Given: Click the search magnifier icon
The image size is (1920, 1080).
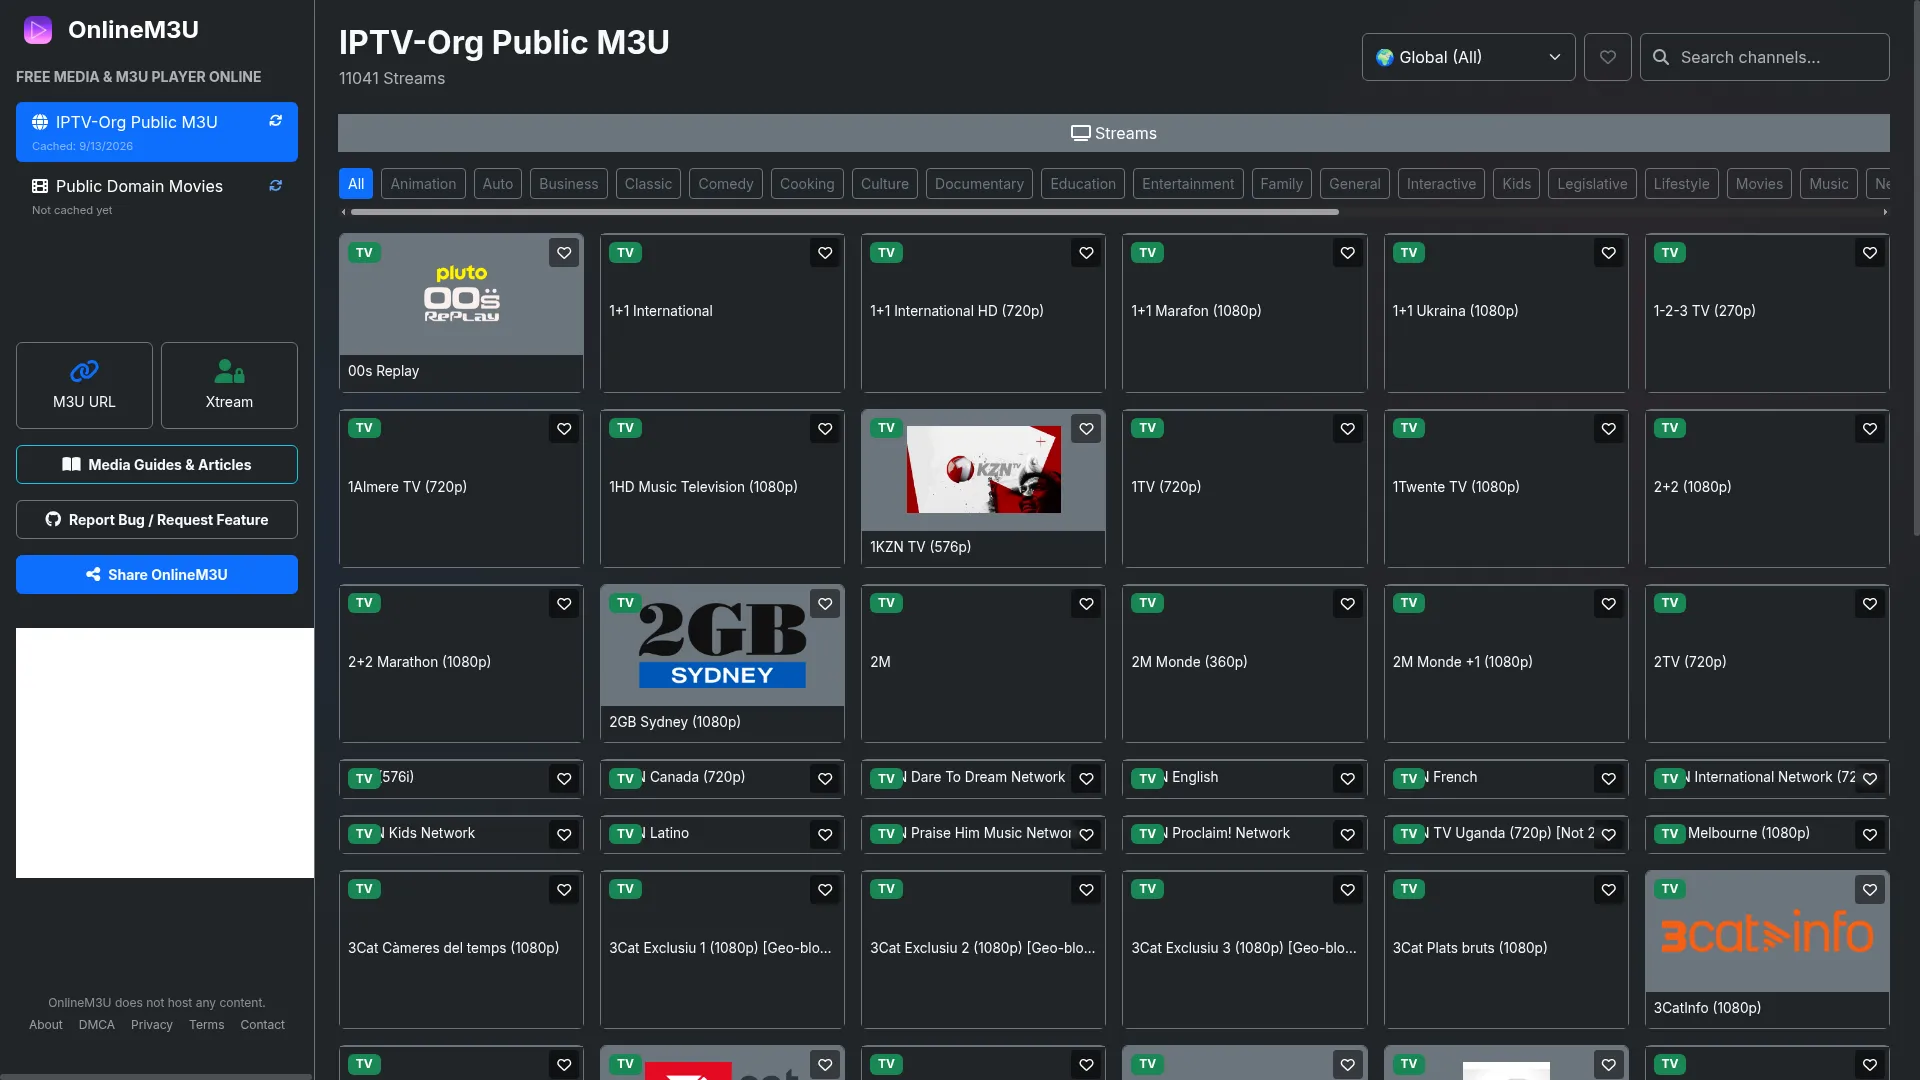Looking at the screenshot, I should click(x=1661, y=57).
